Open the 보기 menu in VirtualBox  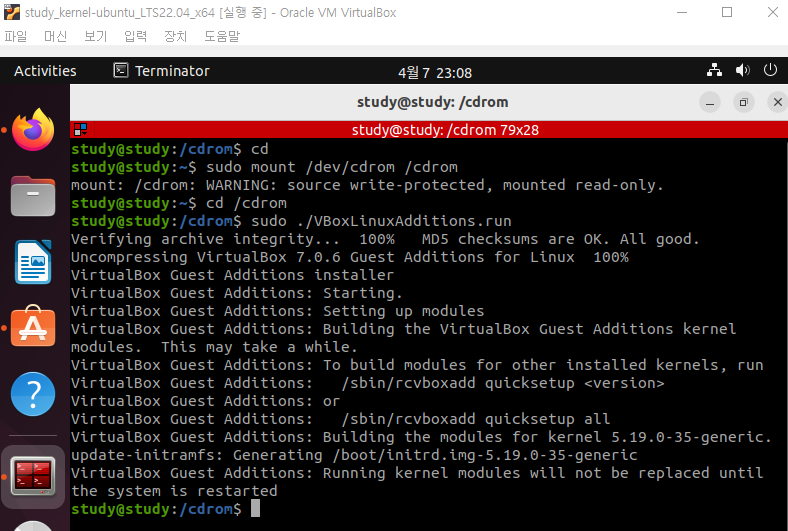[x=95, y=36]
